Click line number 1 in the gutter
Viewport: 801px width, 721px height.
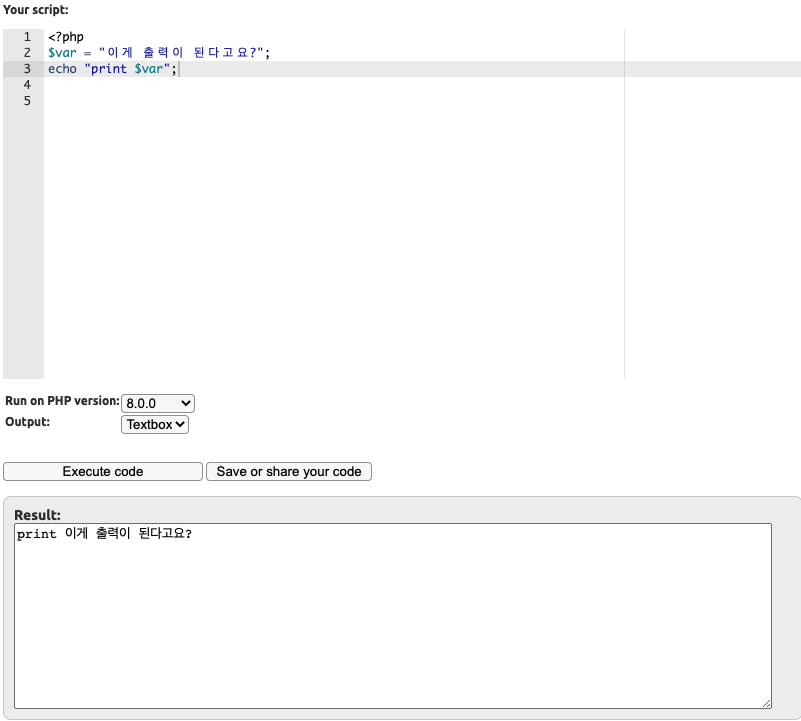[x=27, y=37]
